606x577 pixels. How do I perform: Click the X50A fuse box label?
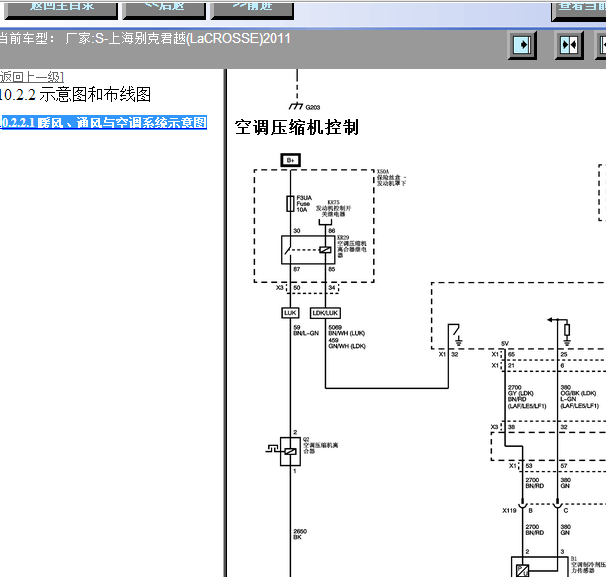point(391,177)
